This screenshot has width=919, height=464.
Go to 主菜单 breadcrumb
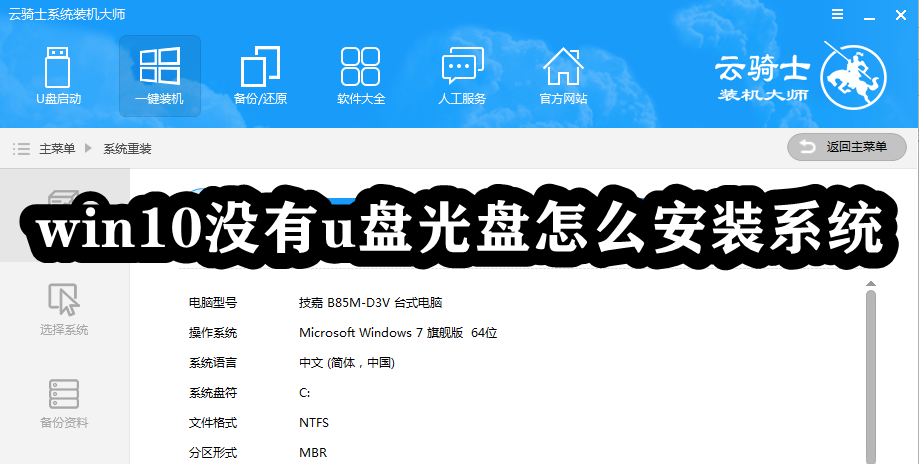click(57, 149)
